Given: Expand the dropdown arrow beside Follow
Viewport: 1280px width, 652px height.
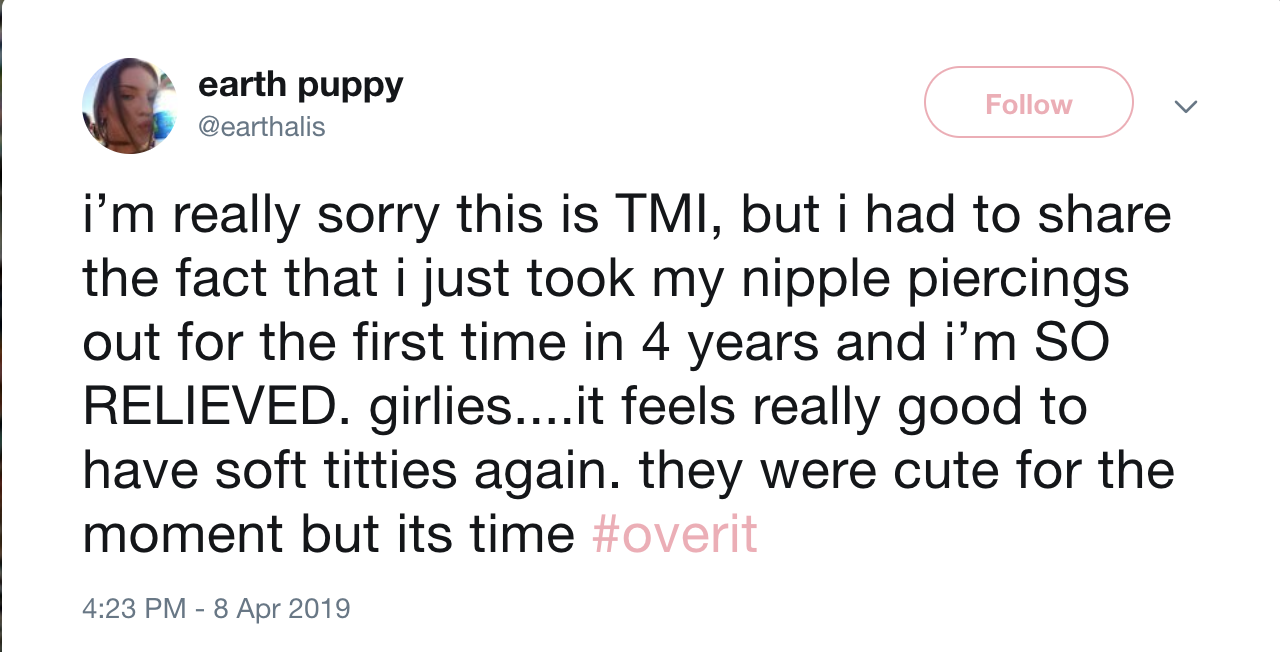Looking at the screenshot, I should tap(1186, 106).
